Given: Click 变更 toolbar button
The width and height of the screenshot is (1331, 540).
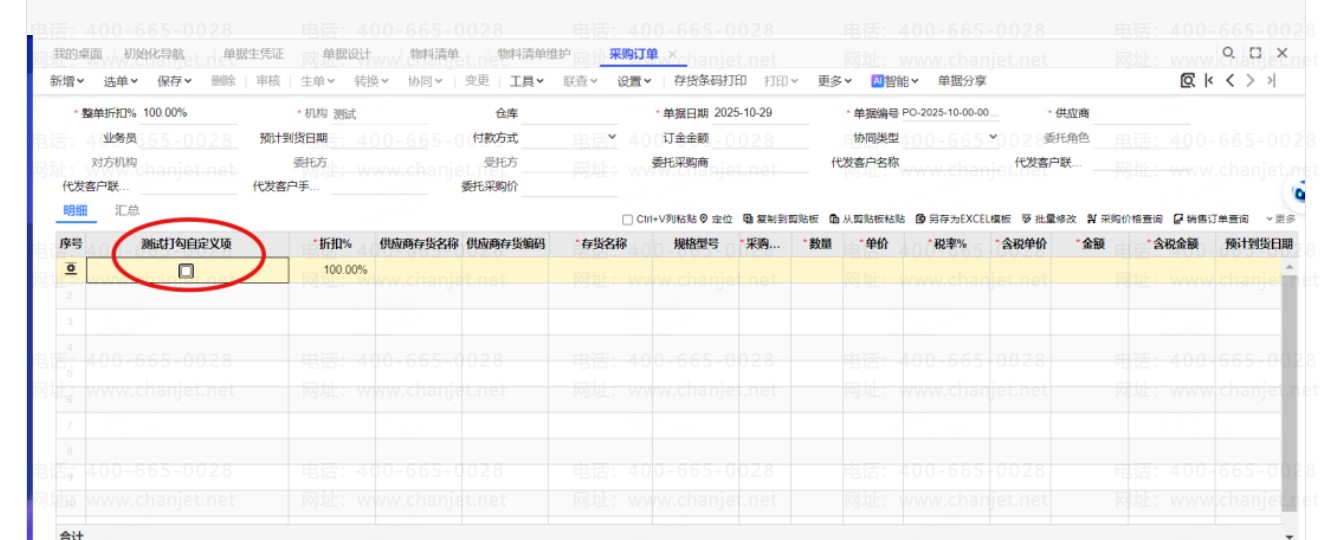Looking at the screenshot, I should (x=478, y=81).
